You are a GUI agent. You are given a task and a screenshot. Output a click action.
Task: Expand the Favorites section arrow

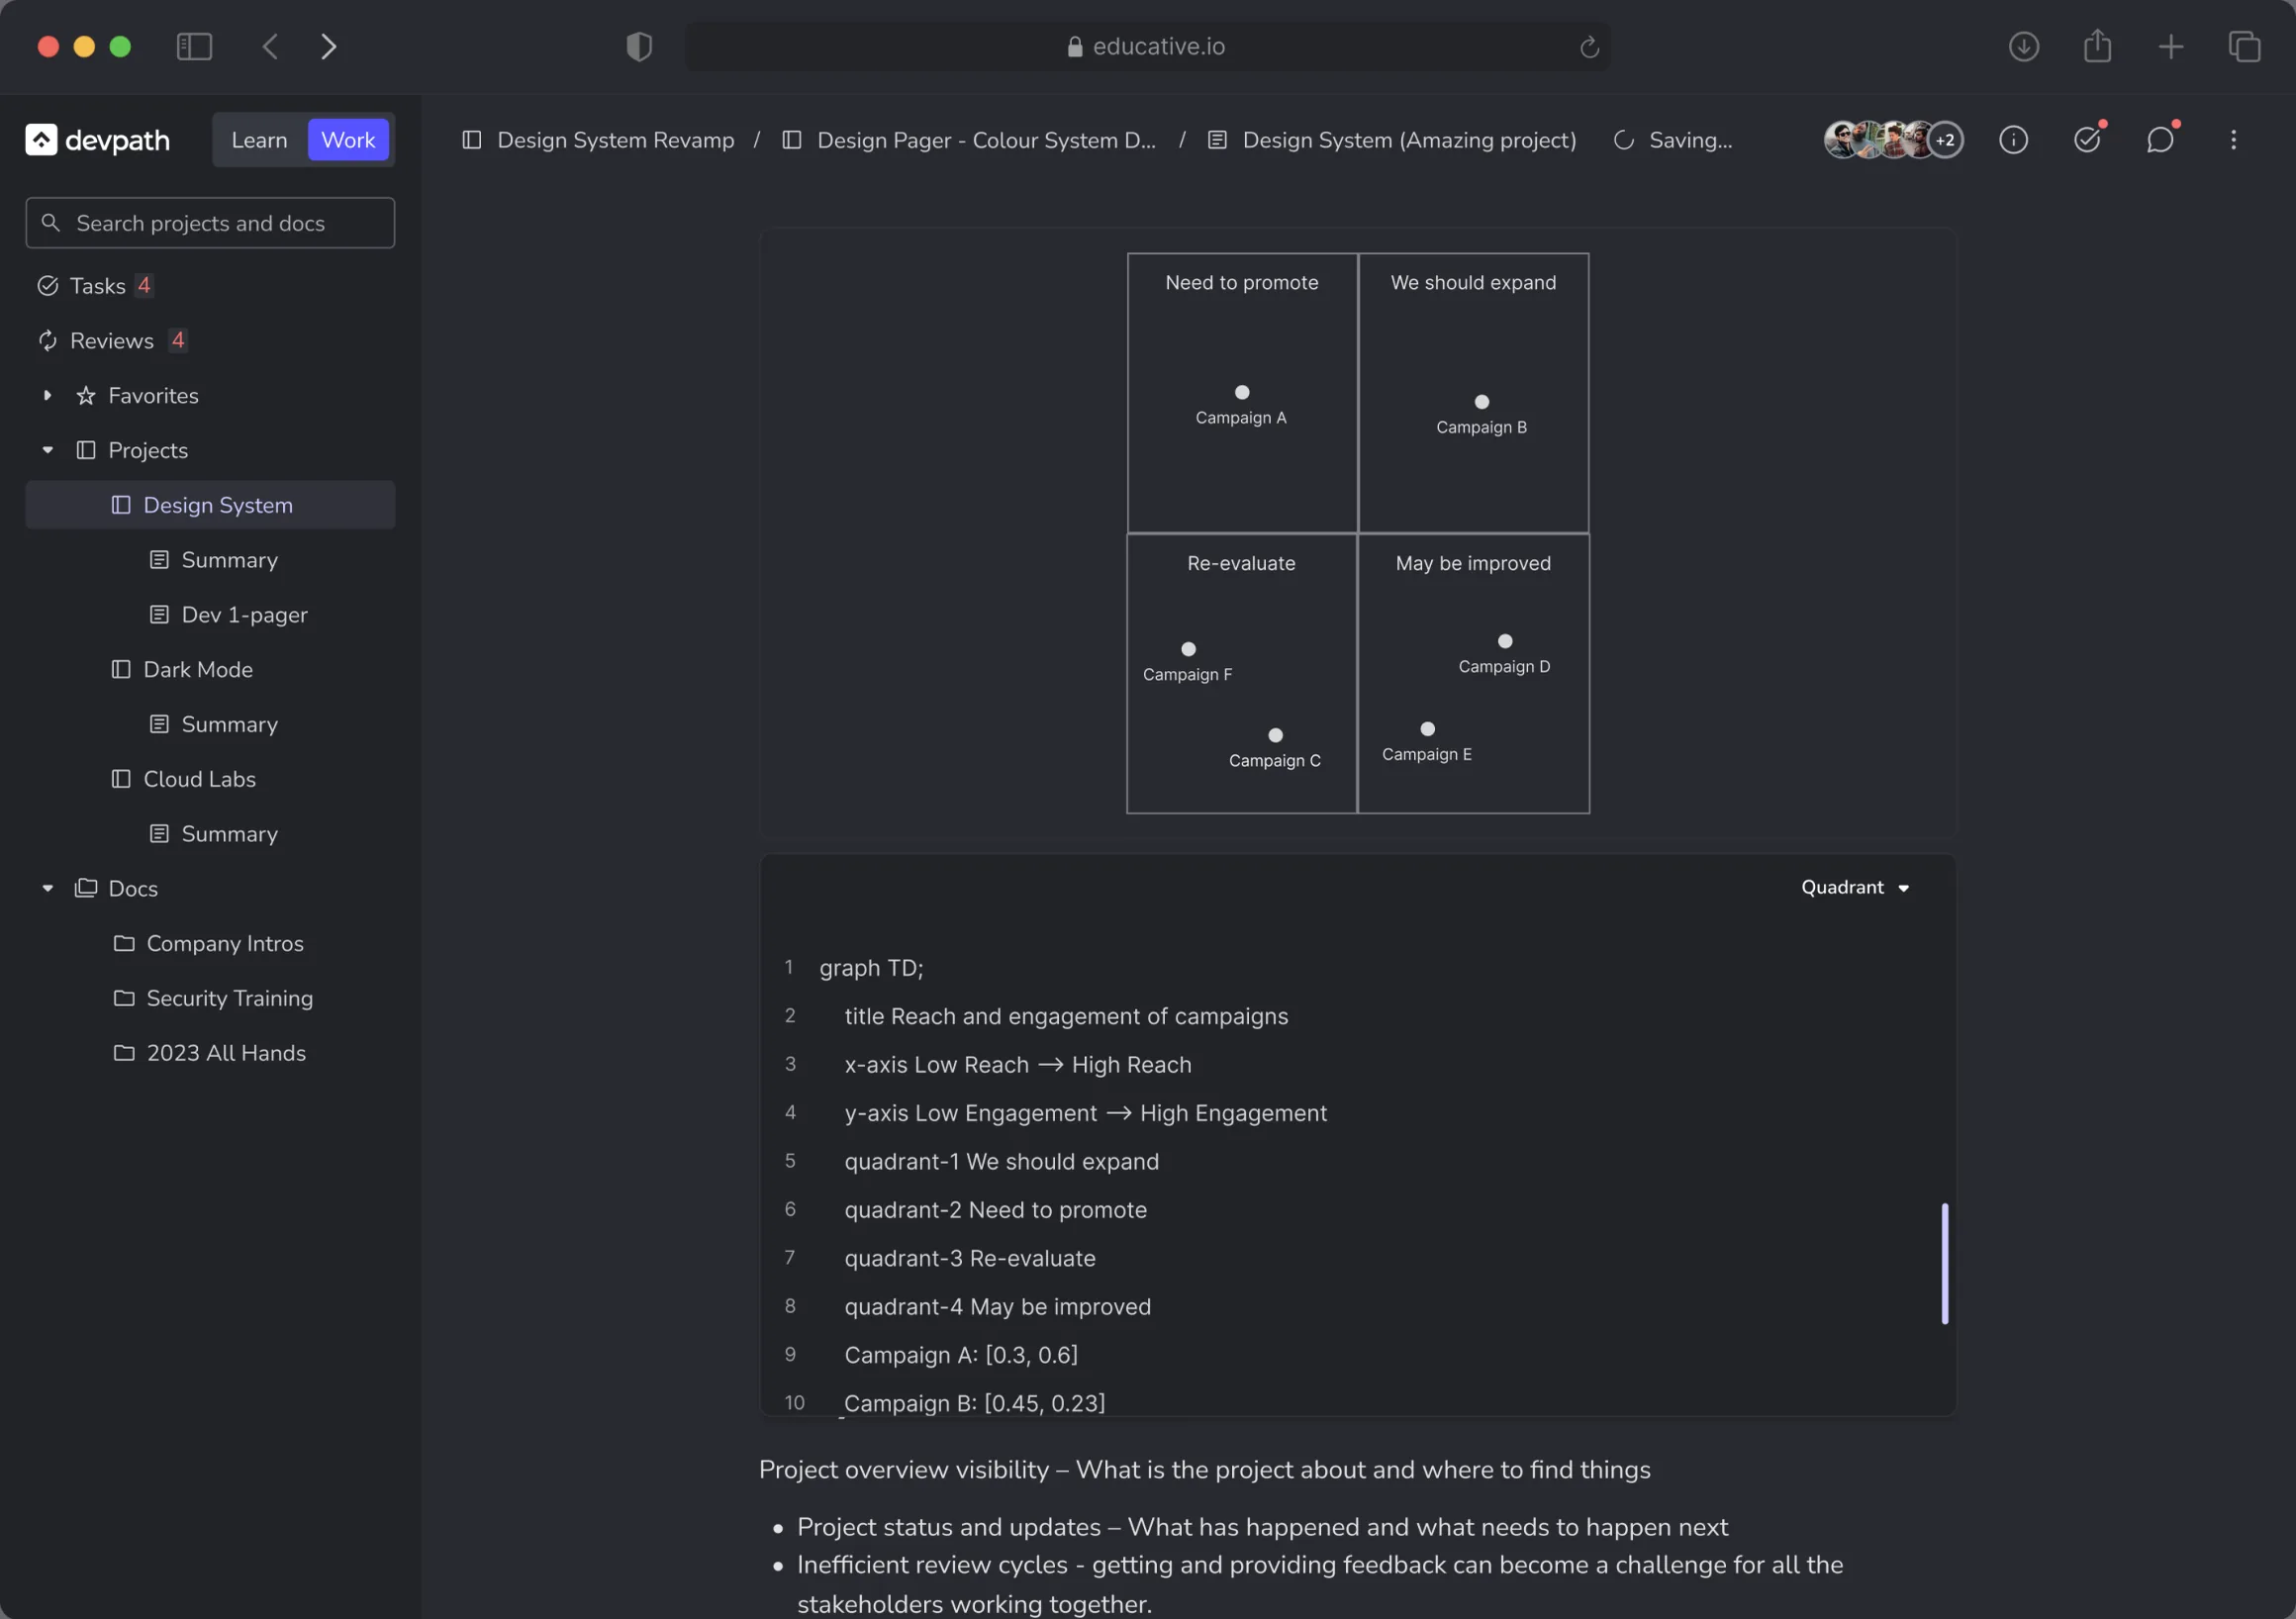click(47, 396)
